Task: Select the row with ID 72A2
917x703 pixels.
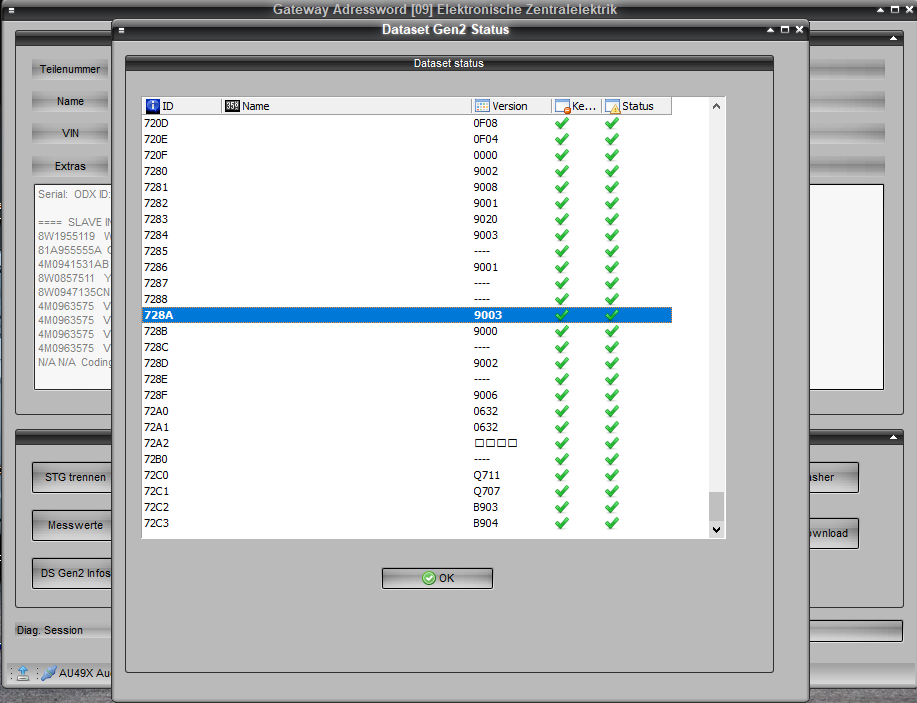Action: coord(406,443)
